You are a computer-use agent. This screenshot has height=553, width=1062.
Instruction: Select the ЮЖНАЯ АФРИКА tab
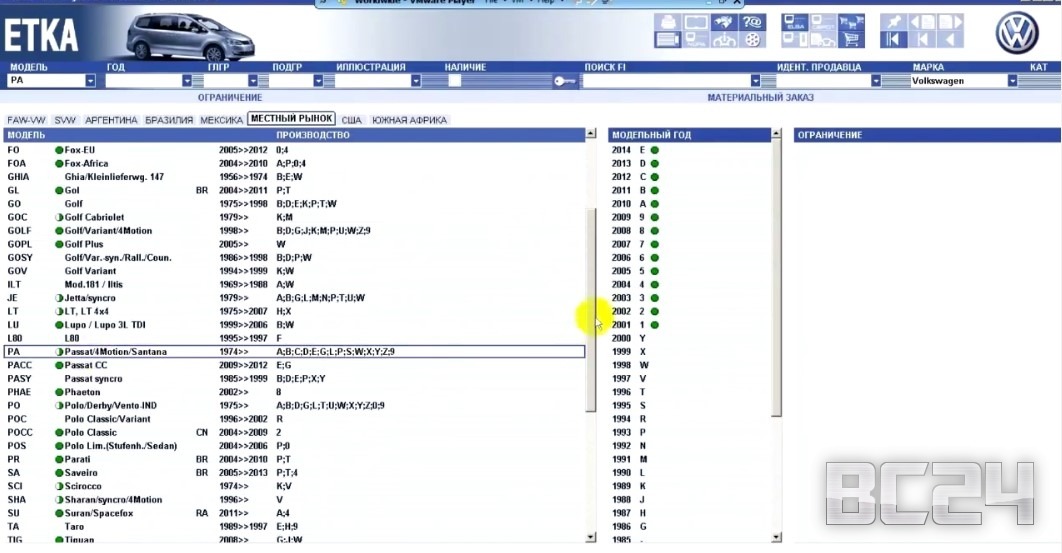(x=410, y=120)
